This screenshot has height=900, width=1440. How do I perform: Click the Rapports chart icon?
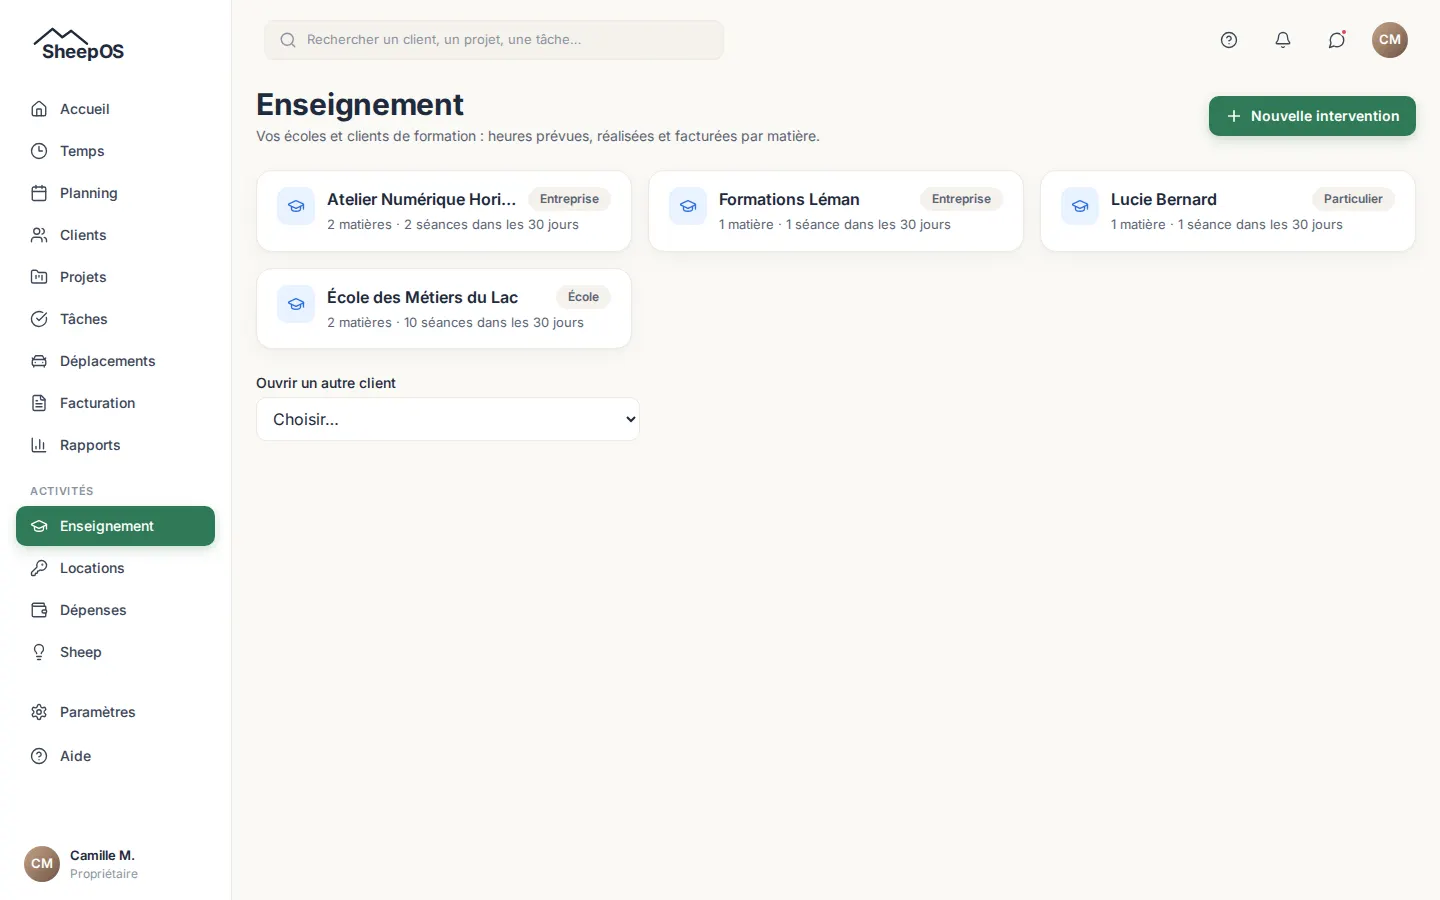[x=39, y=445]
